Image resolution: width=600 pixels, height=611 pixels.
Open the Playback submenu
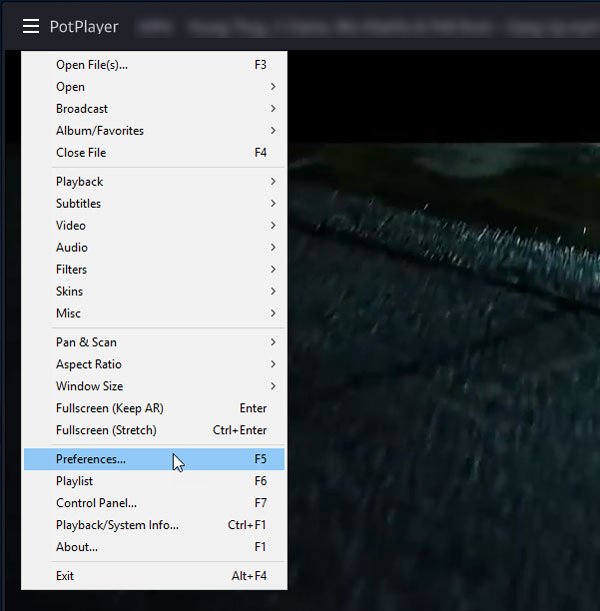[x=80, y=182]
